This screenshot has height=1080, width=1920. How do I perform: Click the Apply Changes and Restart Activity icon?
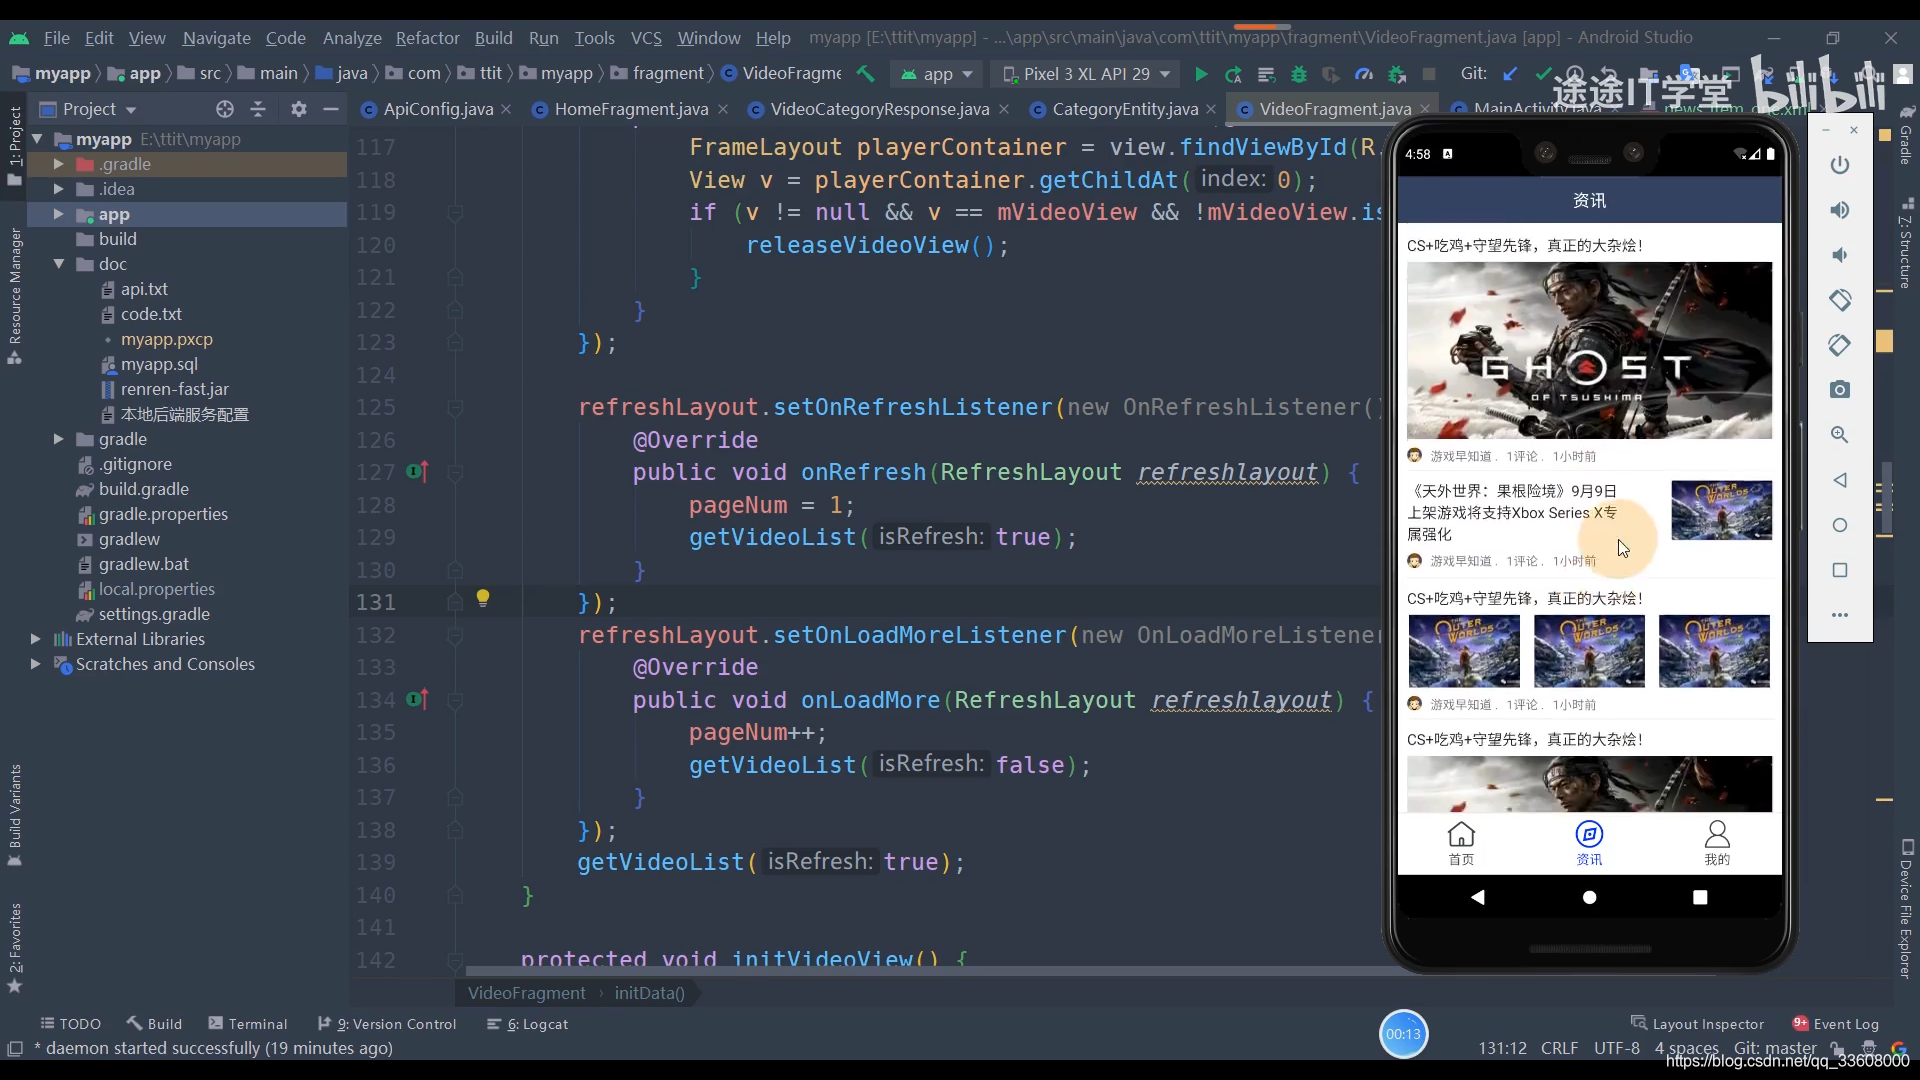(1233, 74)
